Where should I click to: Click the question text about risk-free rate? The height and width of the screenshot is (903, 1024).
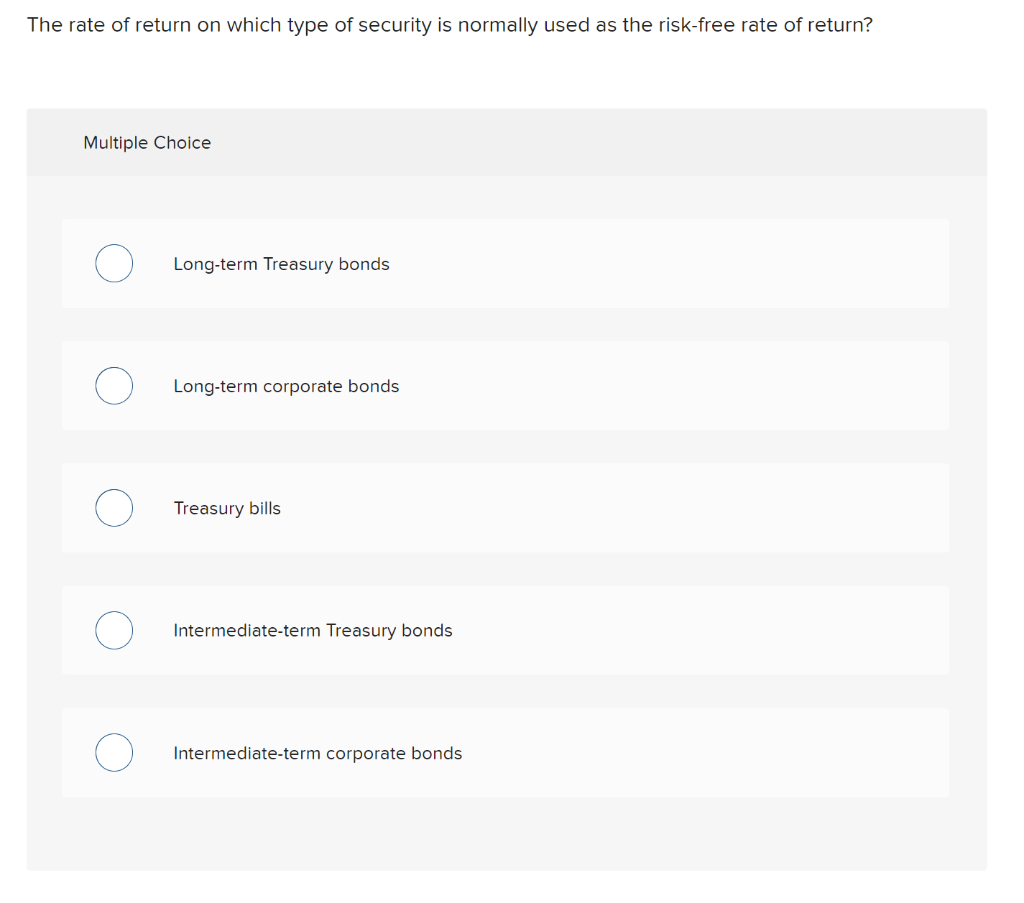pyautogui.click(x=450, y=25)
